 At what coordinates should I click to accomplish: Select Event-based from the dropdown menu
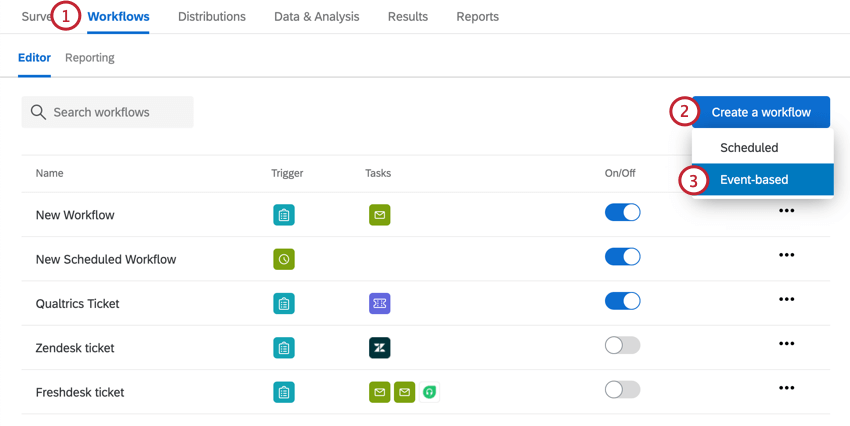pos(754,180)
